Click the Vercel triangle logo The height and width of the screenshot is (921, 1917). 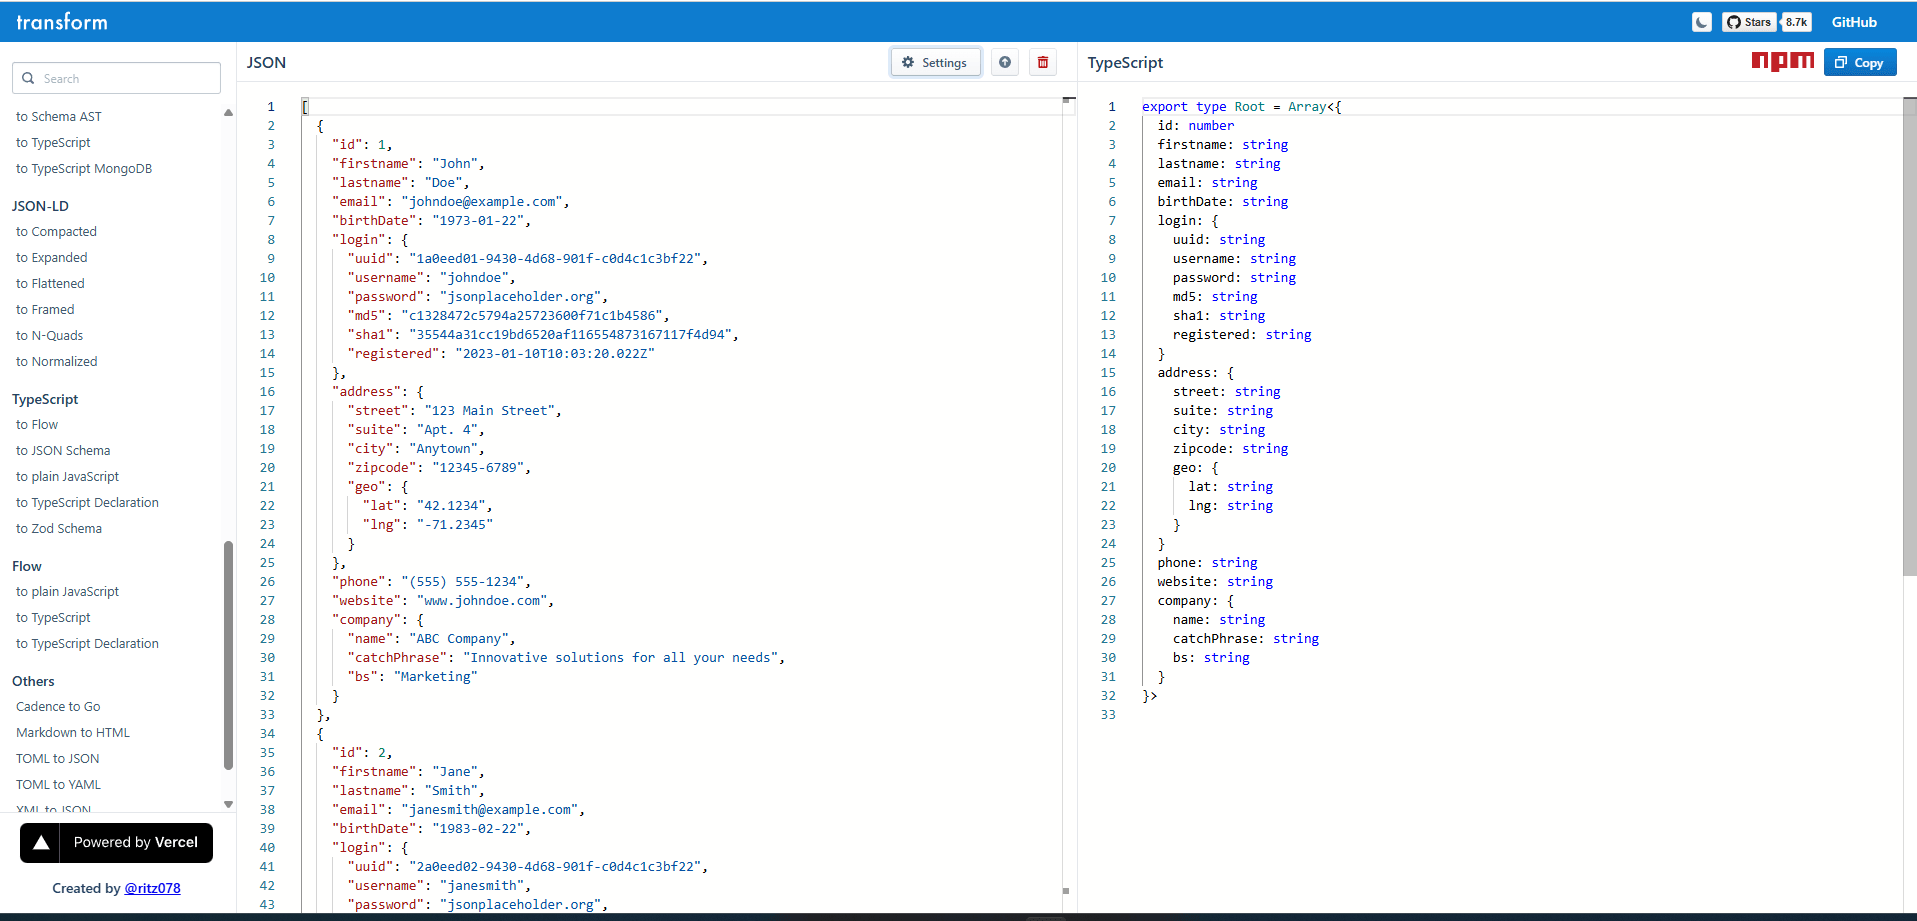click(x=40, y=842)
